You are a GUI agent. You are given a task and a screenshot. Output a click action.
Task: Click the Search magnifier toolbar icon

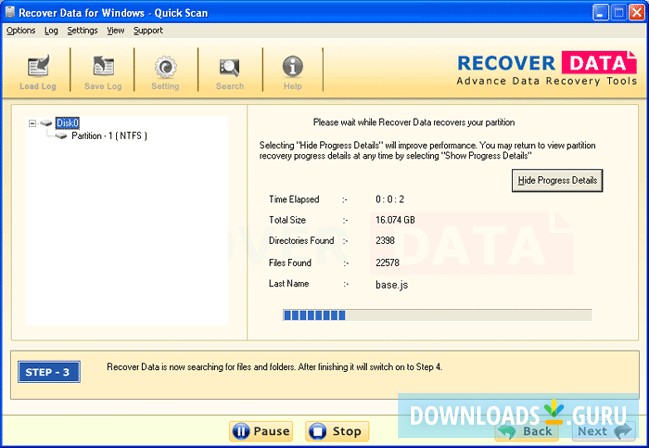(229, 67)
